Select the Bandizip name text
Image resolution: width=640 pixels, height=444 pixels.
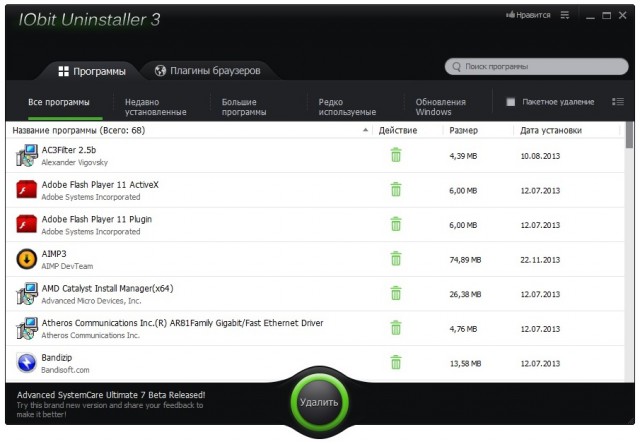57,357
